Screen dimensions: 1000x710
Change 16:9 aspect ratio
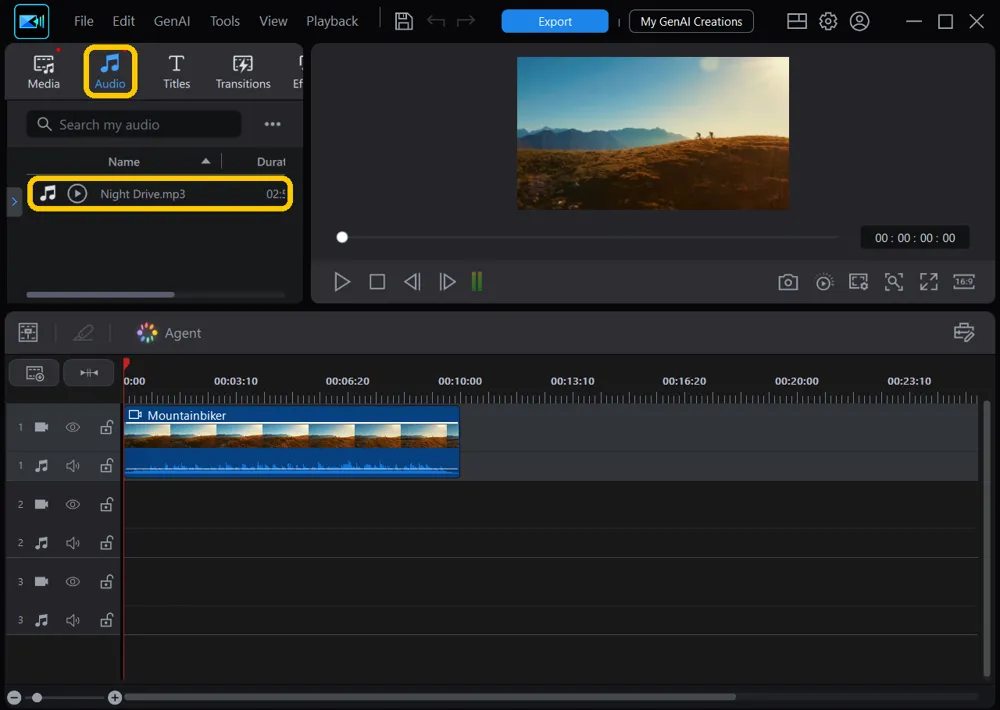(x=964, y=282)
